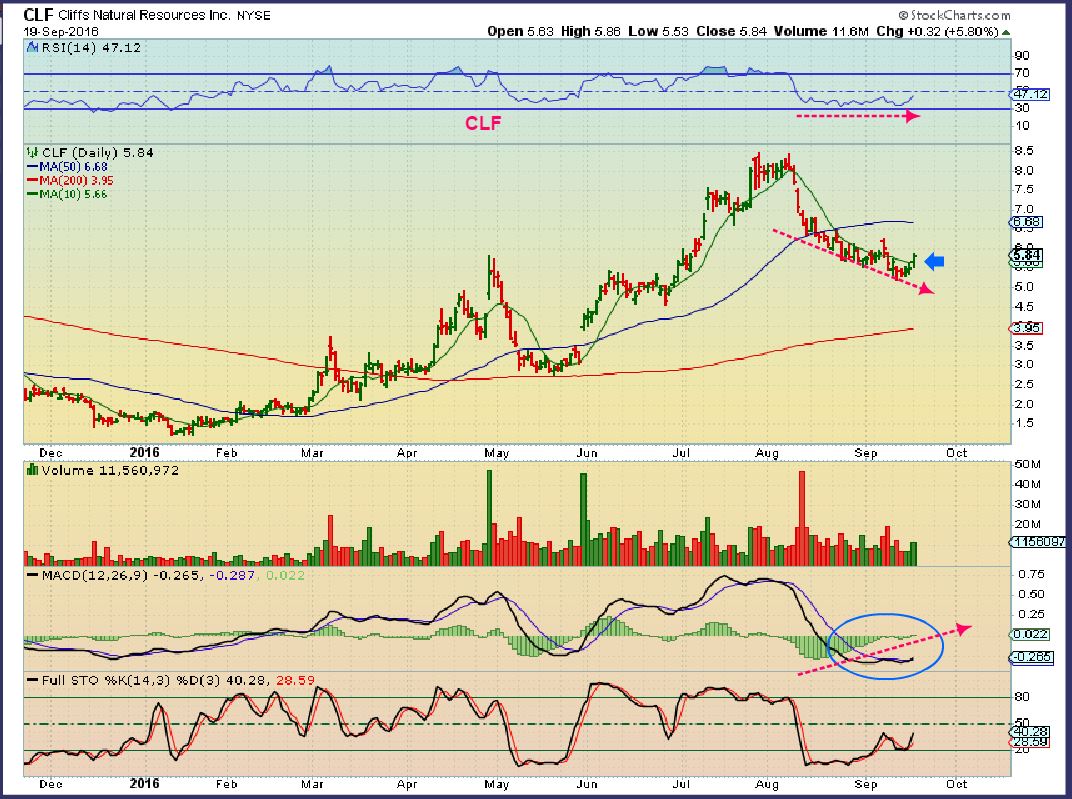
Task: Click the NYSE exchange label
Action: click(254, 16)
